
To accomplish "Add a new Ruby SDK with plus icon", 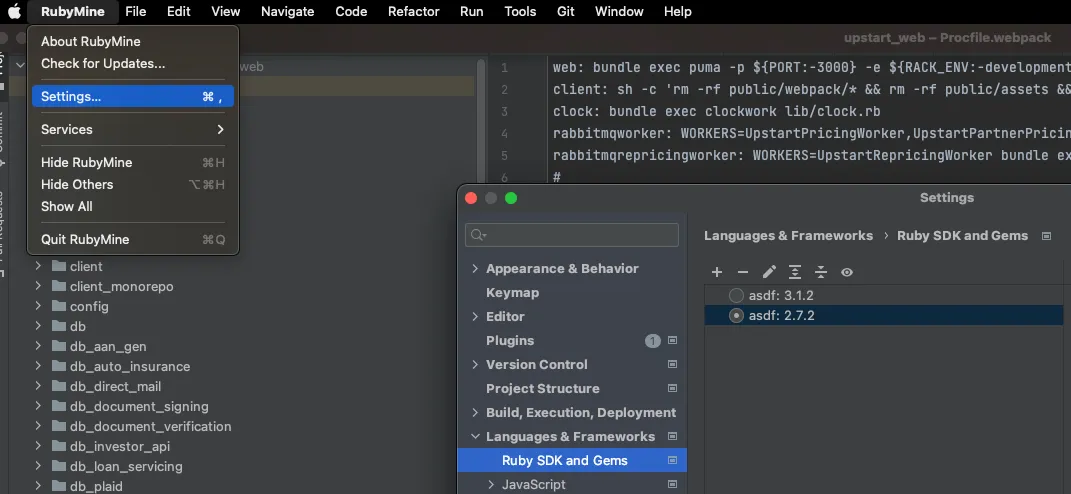I will 717,272.
